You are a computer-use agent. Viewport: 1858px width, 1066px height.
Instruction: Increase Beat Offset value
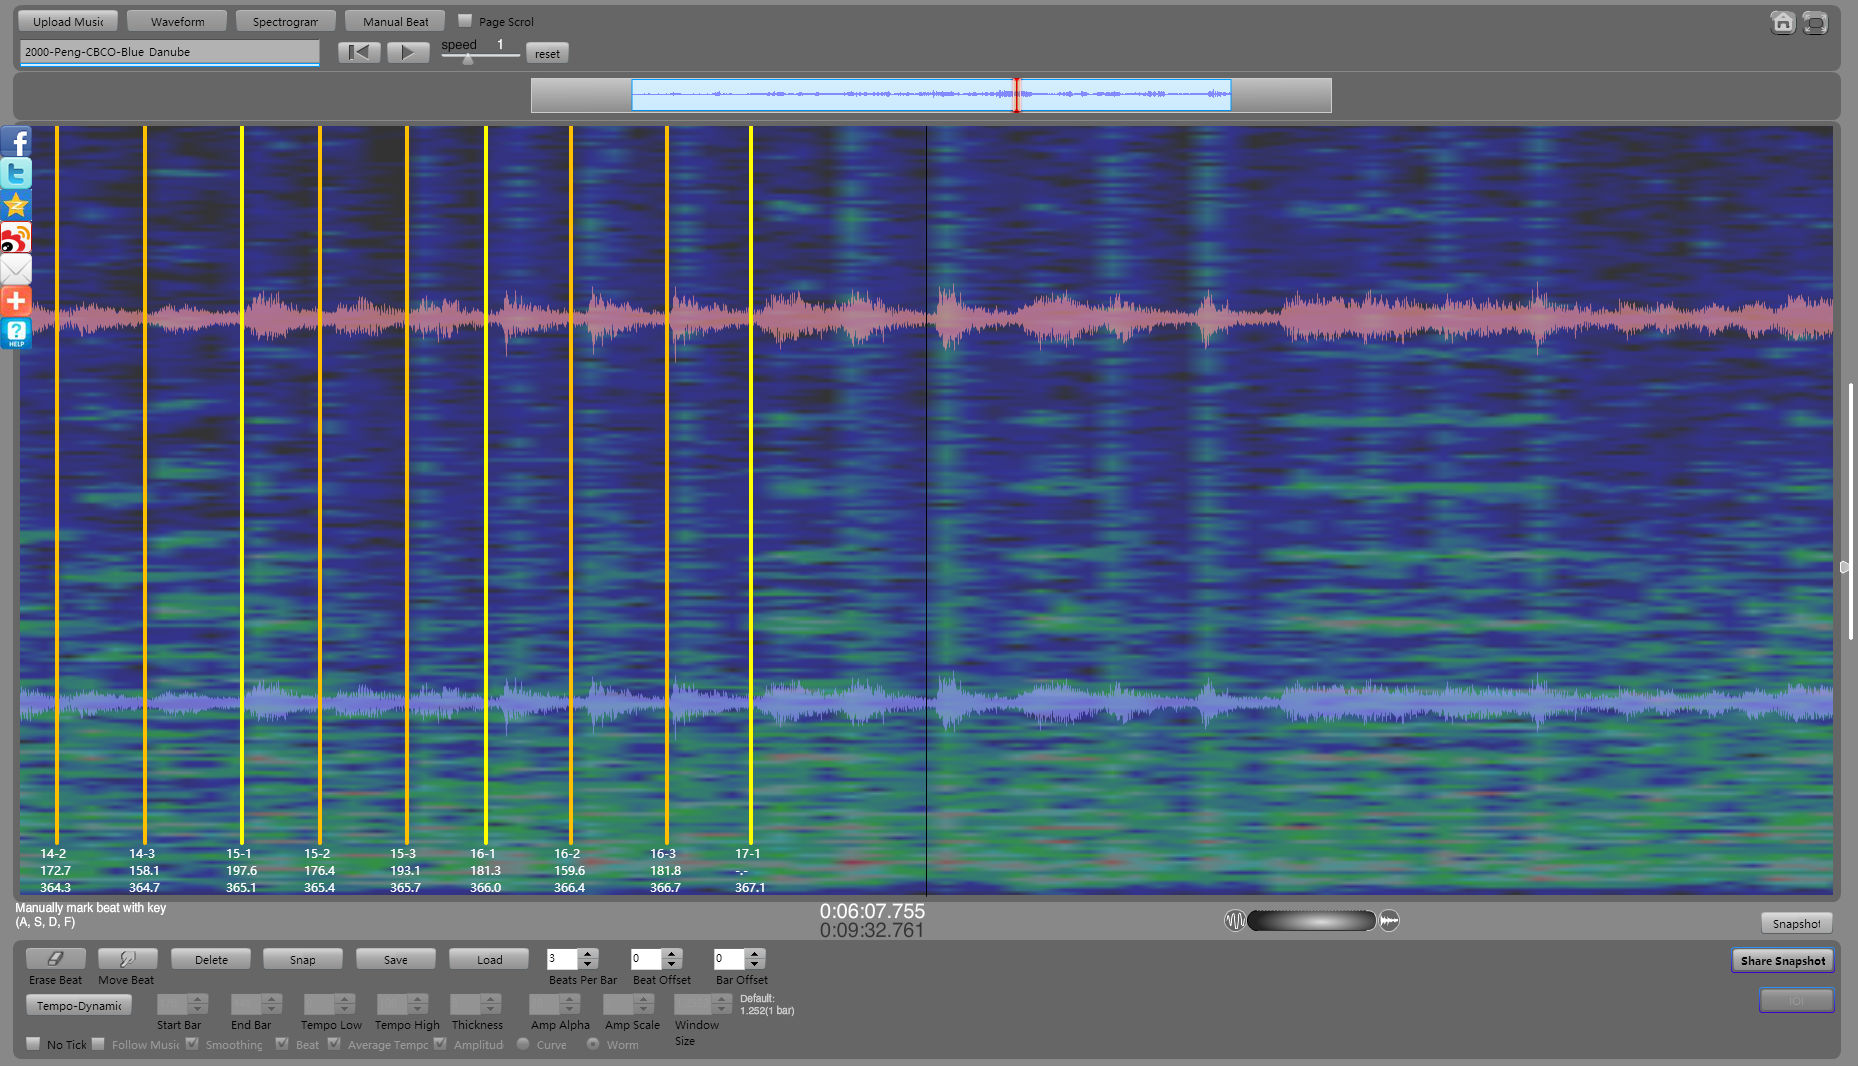point(672,954)
